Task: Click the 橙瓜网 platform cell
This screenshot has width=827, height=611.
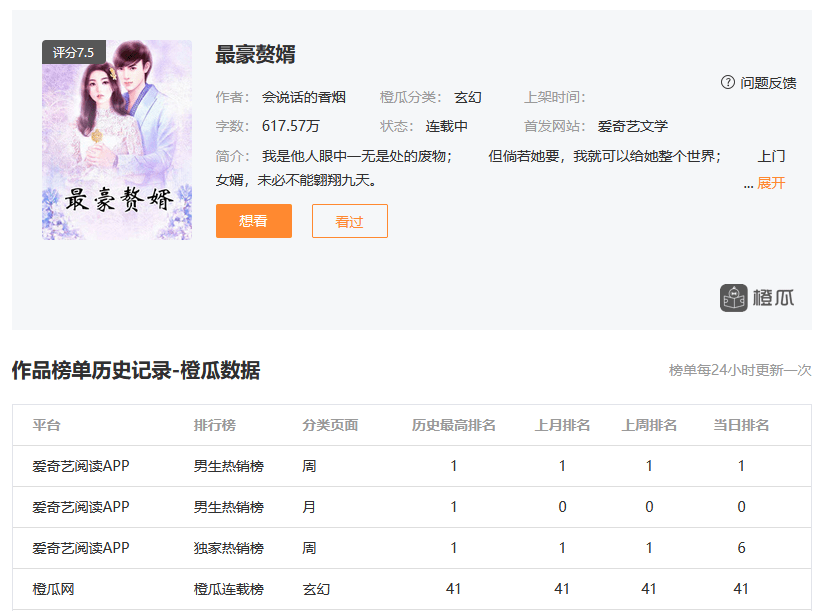Action: coord(53,589)
